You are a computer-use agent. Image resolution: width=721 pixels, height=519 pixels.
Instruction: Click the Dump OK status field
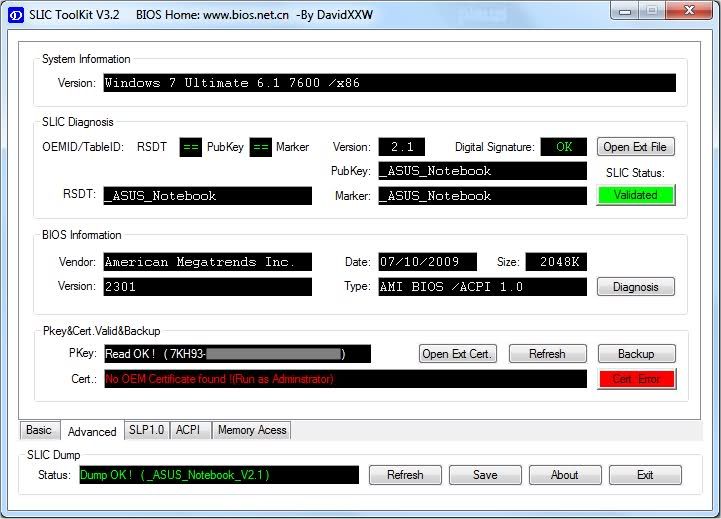219,475
